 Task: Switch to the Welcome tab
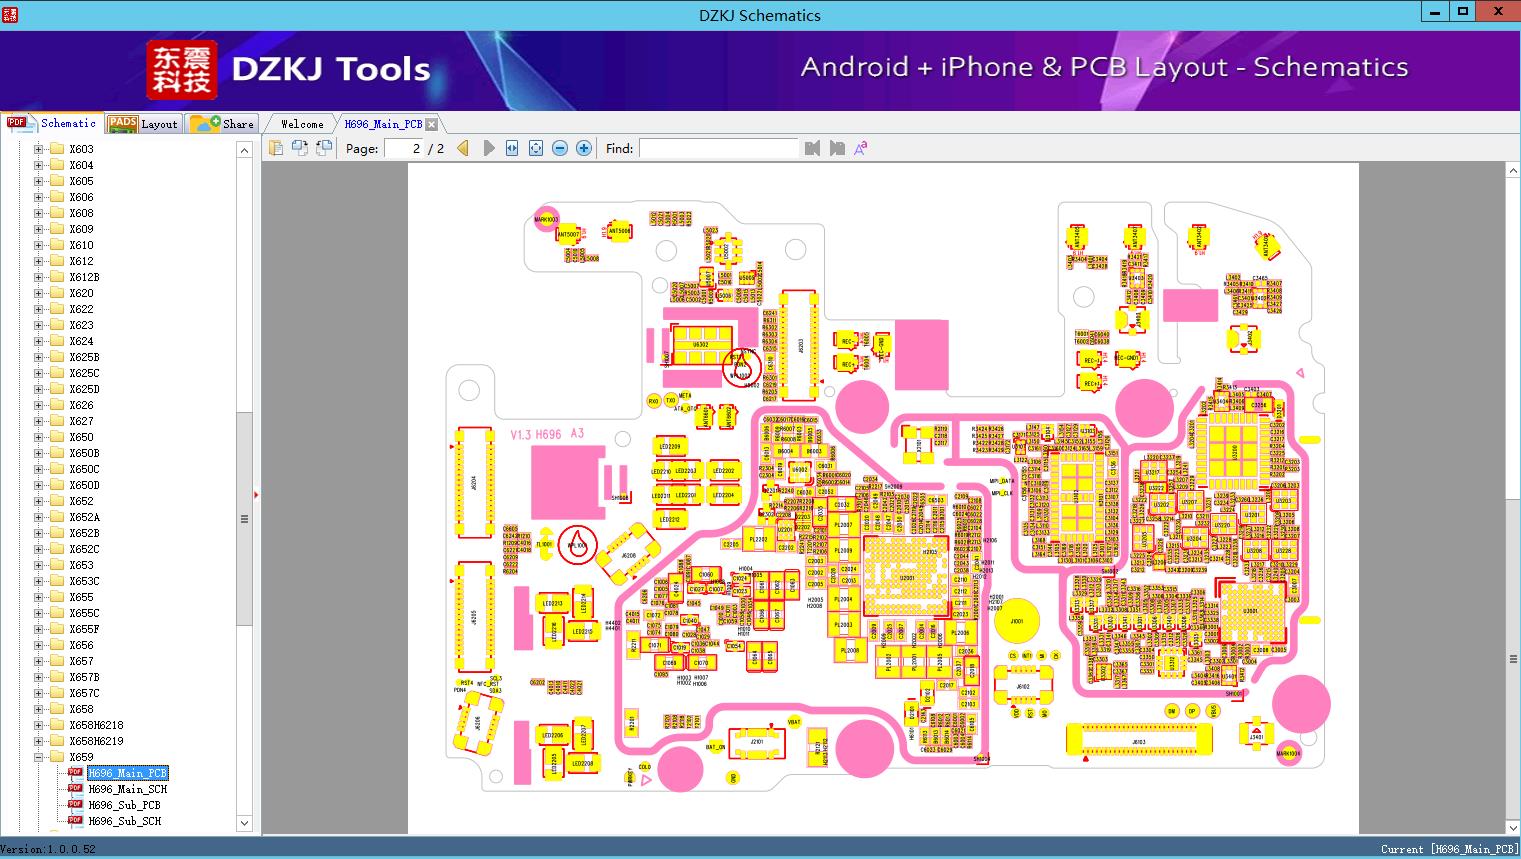tap(301, 124)
